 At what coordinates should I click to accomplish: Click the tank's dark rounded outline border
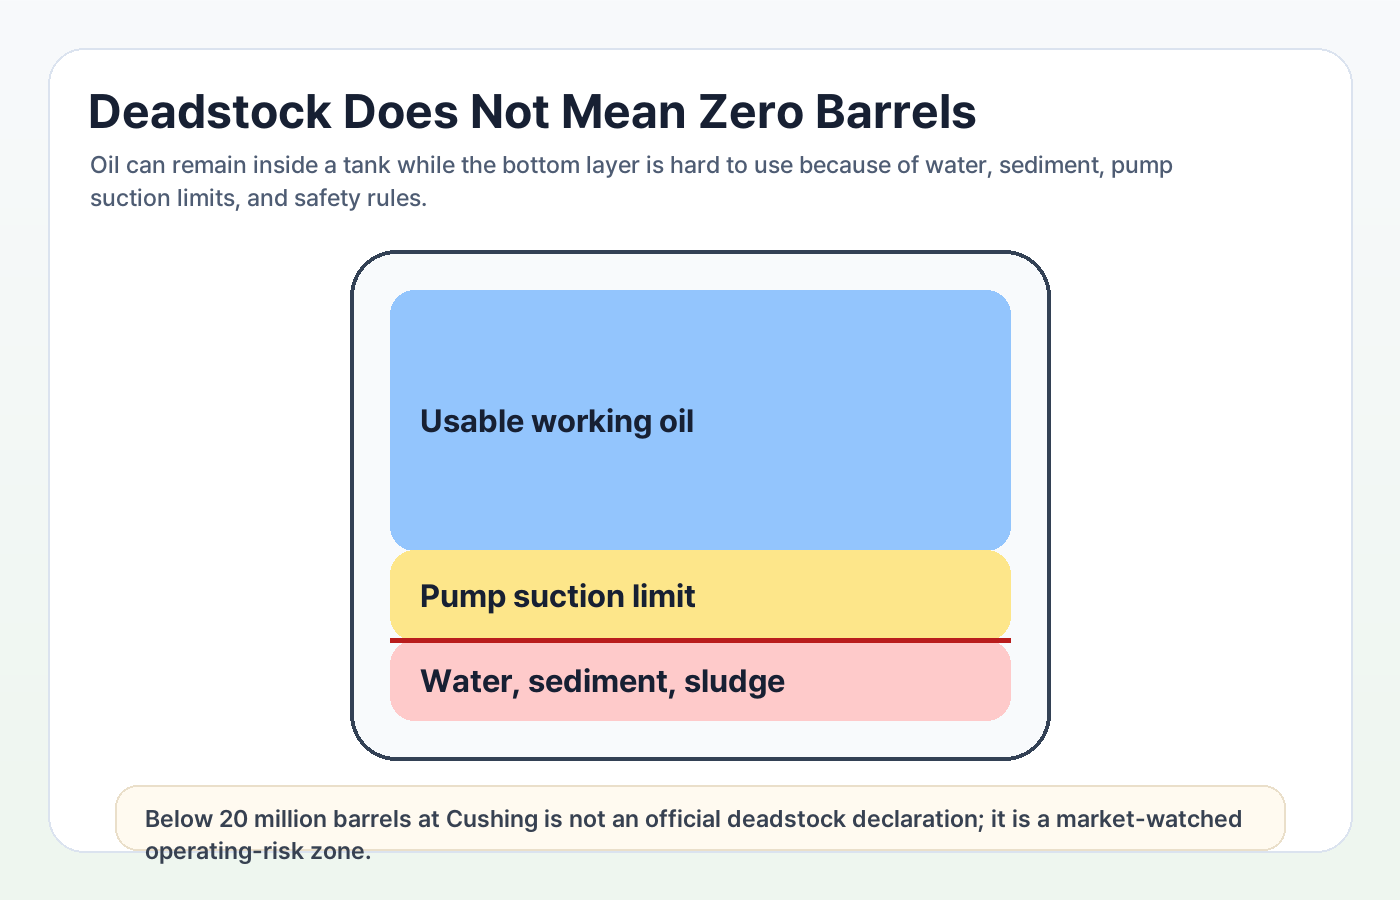point(352,505)
